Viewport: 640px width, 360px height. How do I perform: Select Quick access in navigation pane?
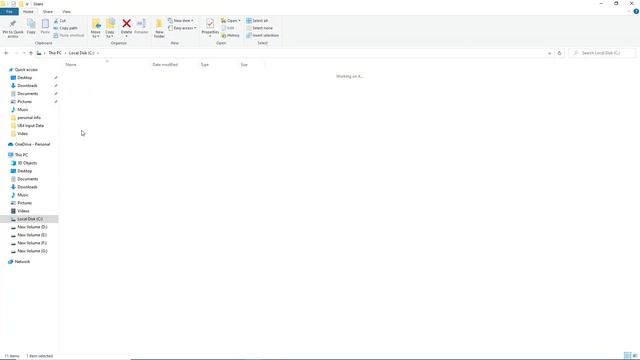tap(26, 70)
